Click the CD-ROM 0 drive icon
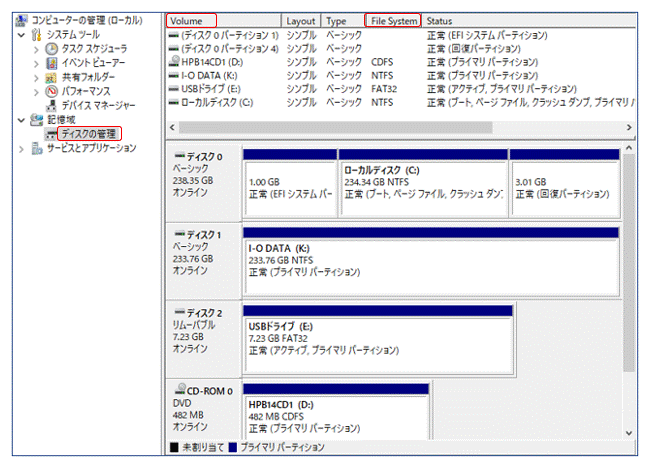The width and height of the screenshot is (651, 466). tap(179, 391)
